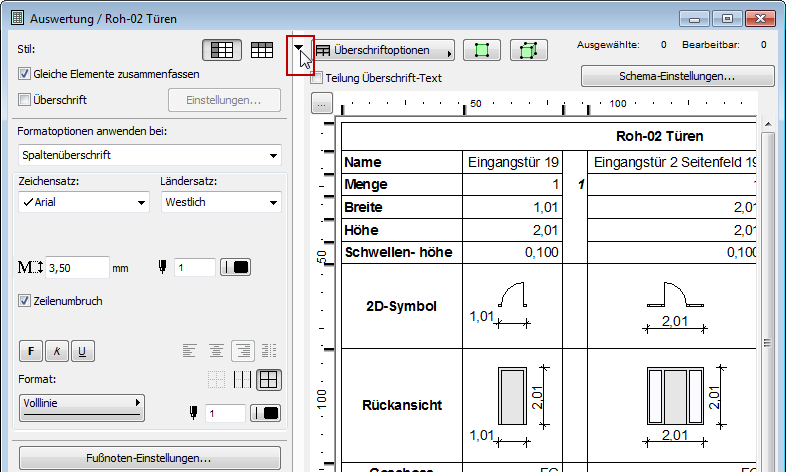Image resolution: width=786 pixels, height=472 pixels.
Task: Align text to the left
Action: pos(191,351)
